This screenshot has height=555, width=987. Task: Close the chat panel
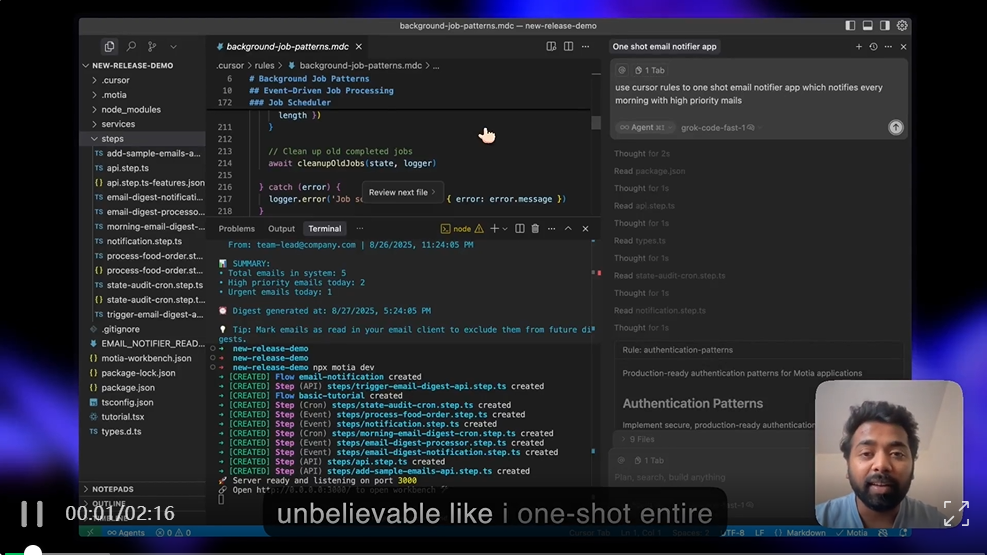pos(903,47)
